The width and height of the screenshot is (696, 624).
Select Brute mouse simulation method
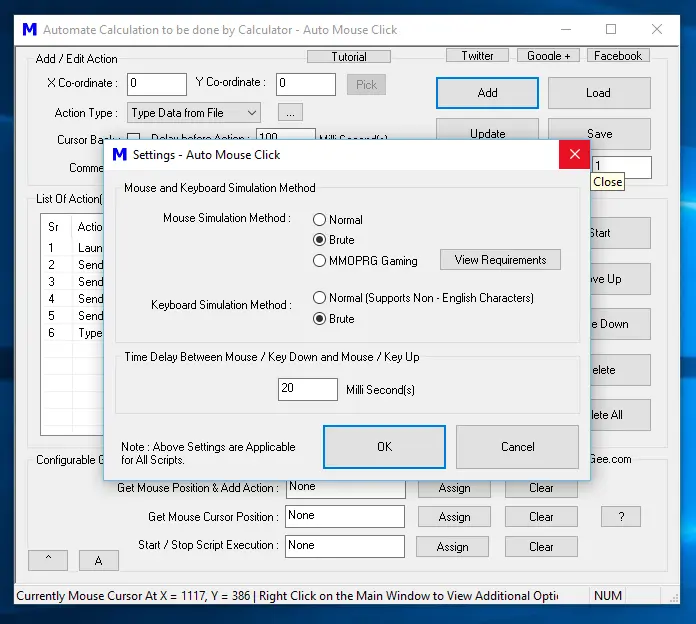click(320, 240)
